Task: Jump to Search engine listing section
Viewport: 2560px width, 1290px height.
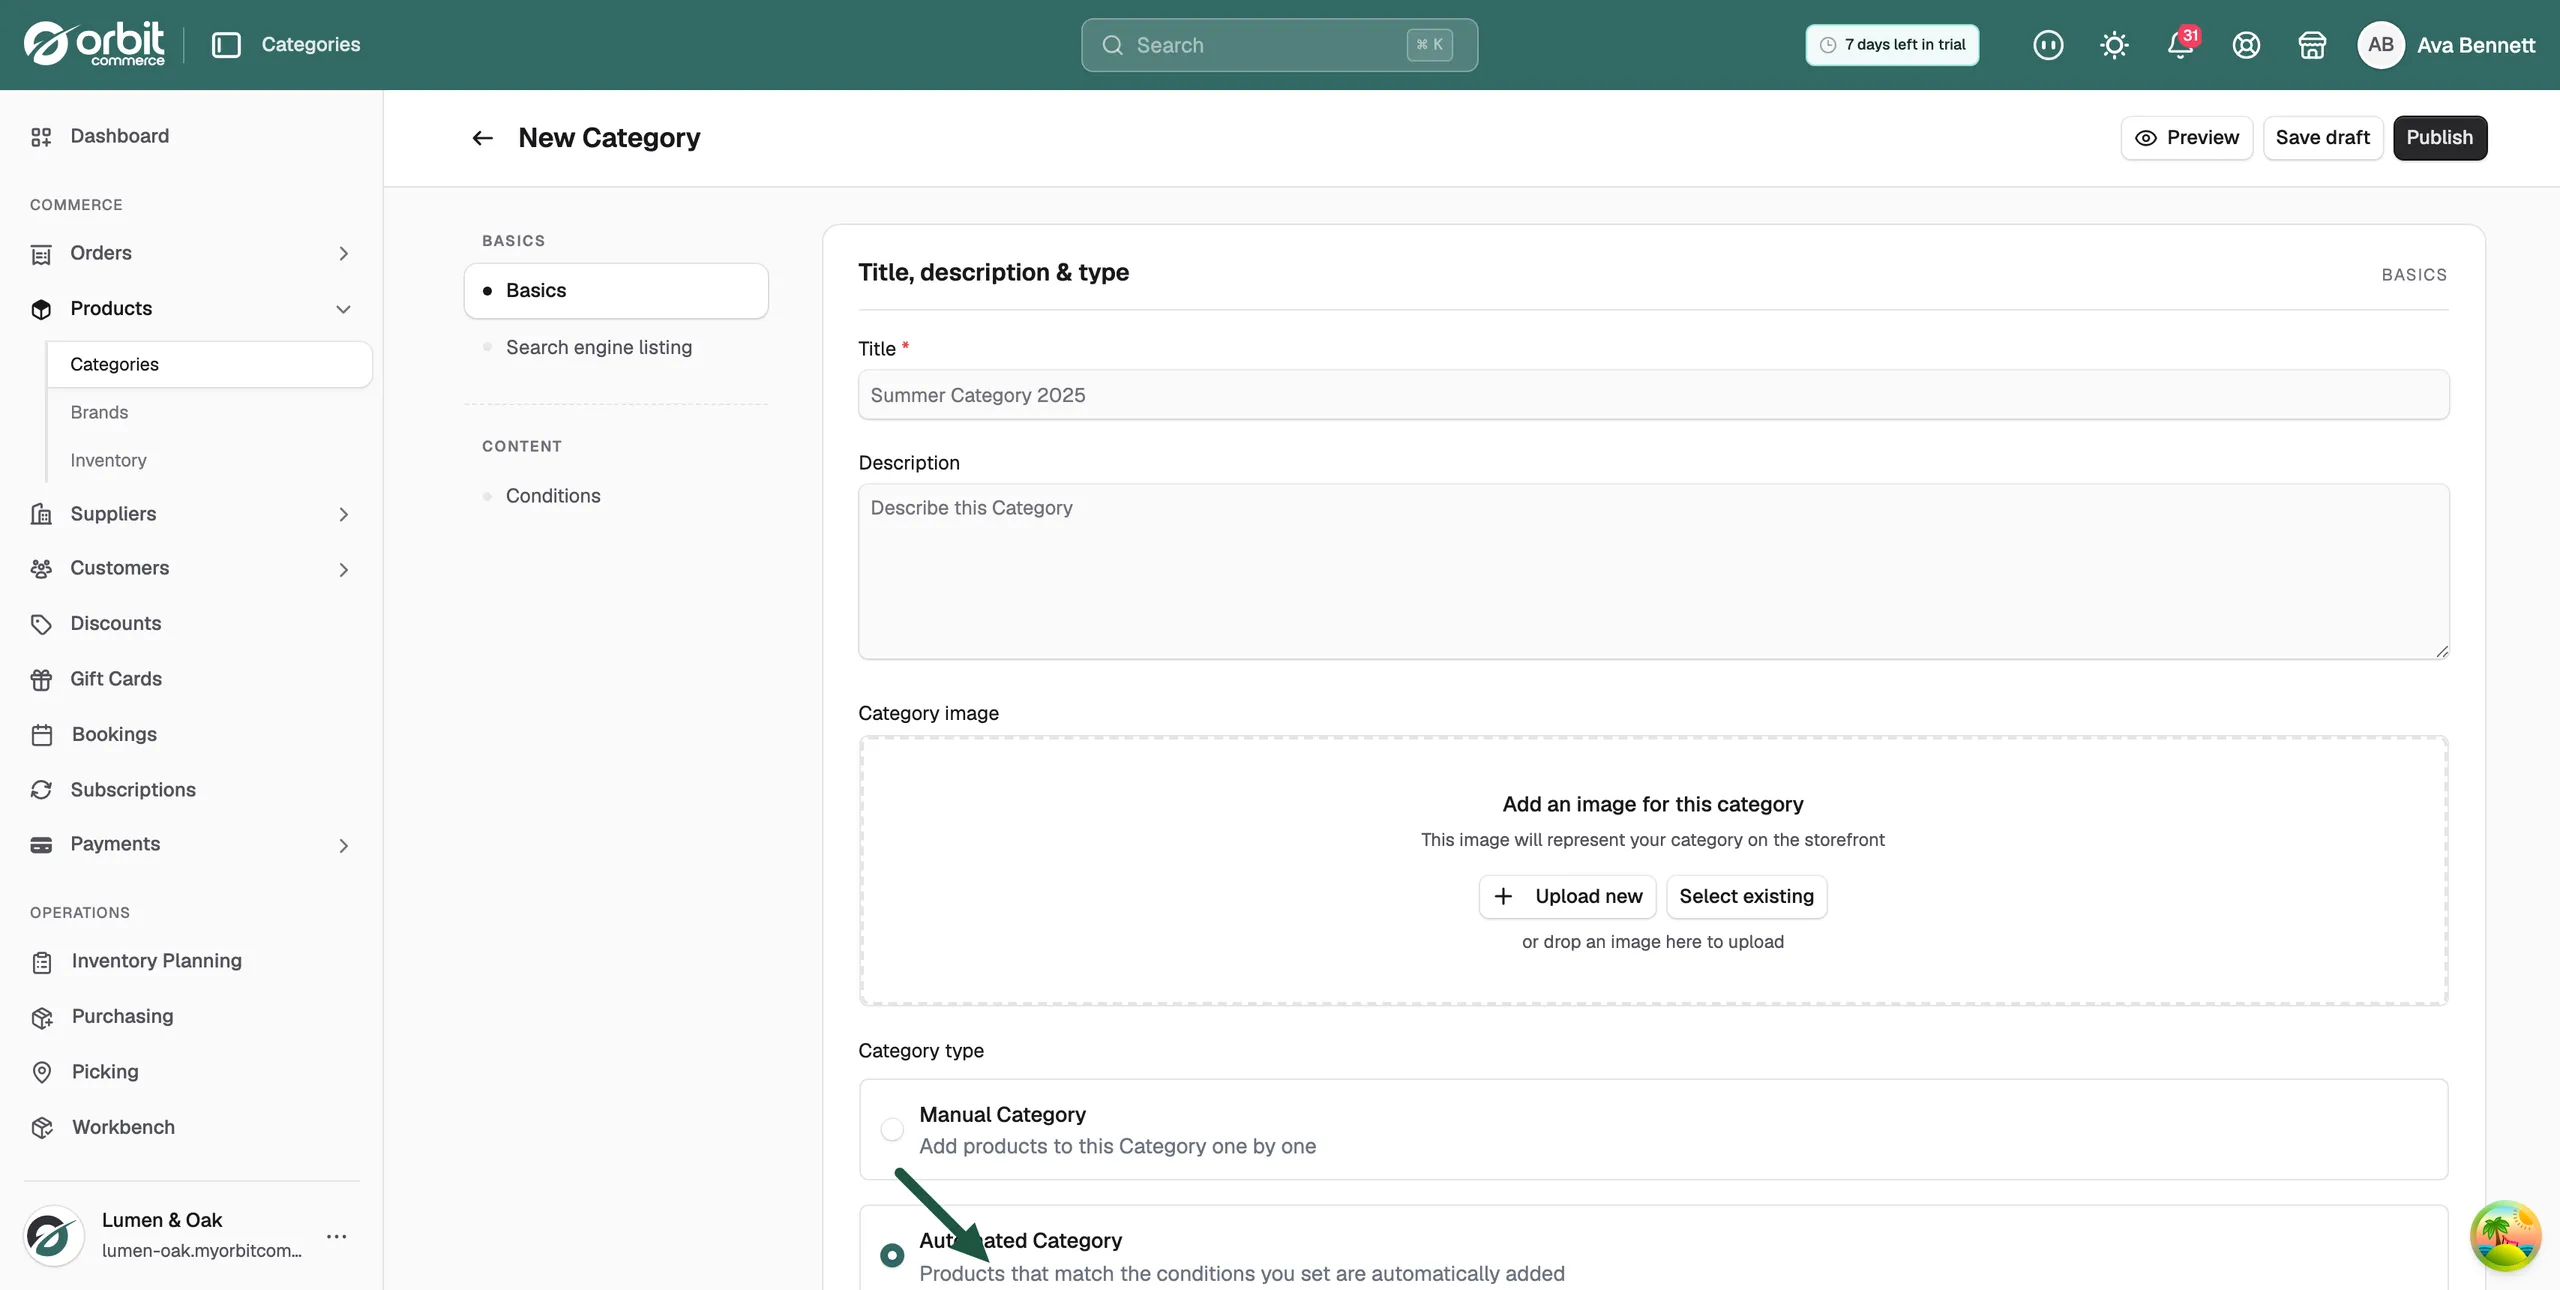Action: click(616, 347)
